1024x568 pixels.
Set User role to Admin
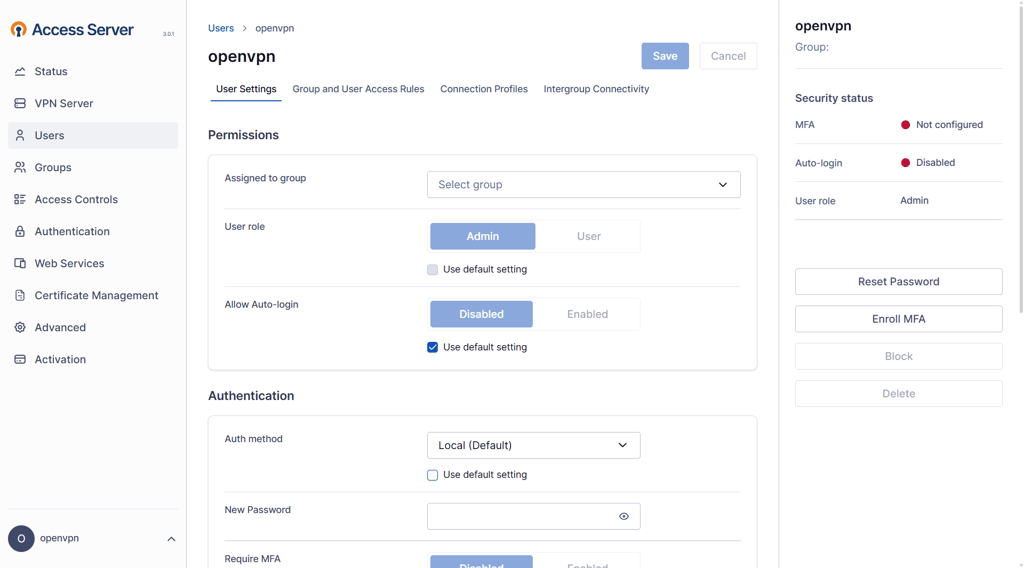pos(483,236)
